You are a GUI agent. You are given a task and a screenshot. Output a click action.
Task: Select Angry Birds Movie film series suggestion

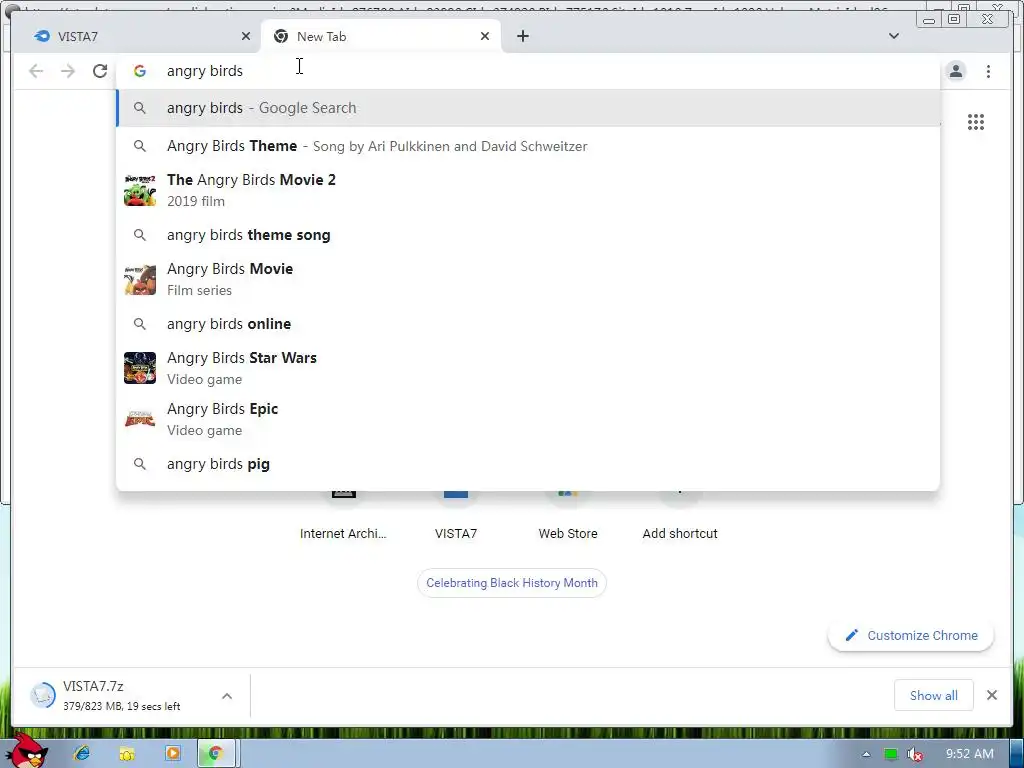pyautogui.click(x=528, y=280)
